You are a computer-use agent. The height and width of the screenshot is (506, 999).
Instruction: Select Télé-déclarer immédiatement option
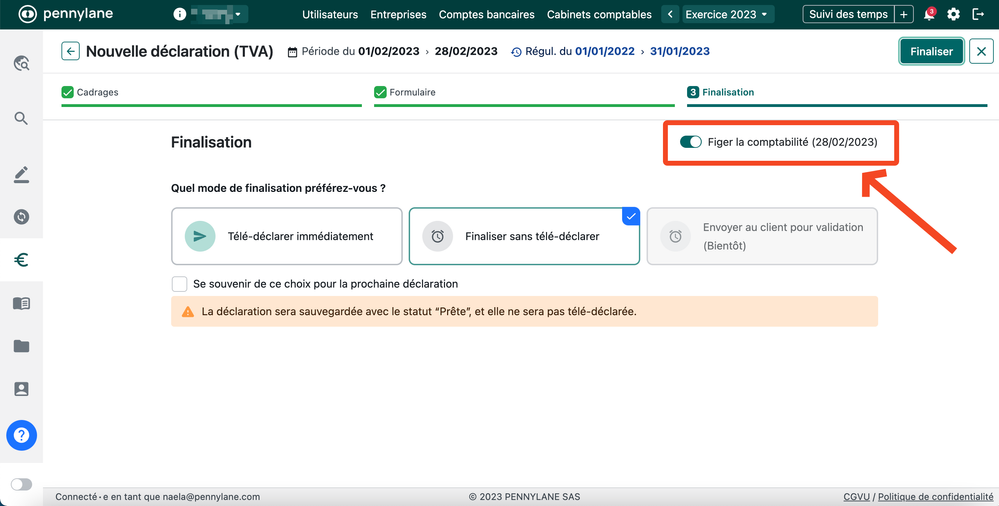[287, 236]
